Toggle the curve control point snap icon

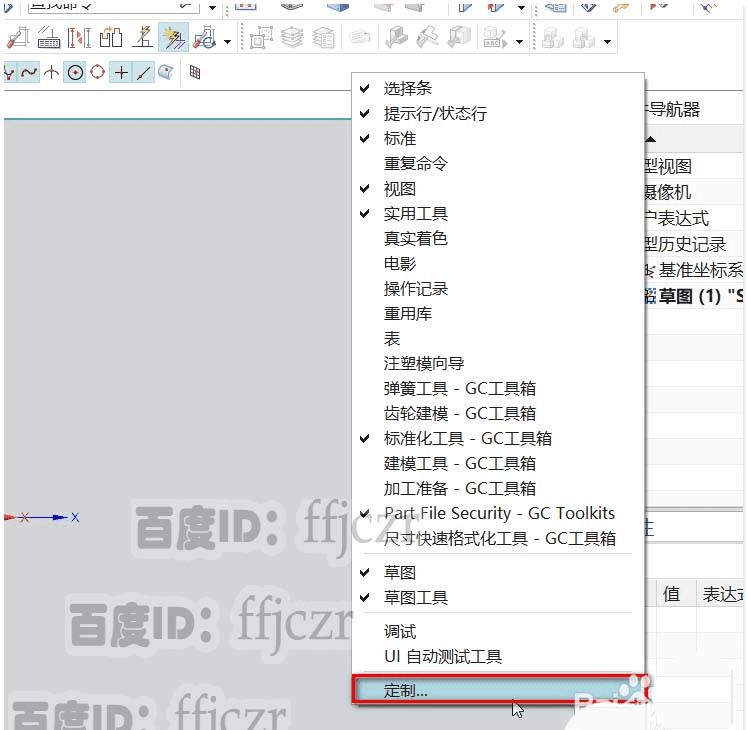coord(29,73)
